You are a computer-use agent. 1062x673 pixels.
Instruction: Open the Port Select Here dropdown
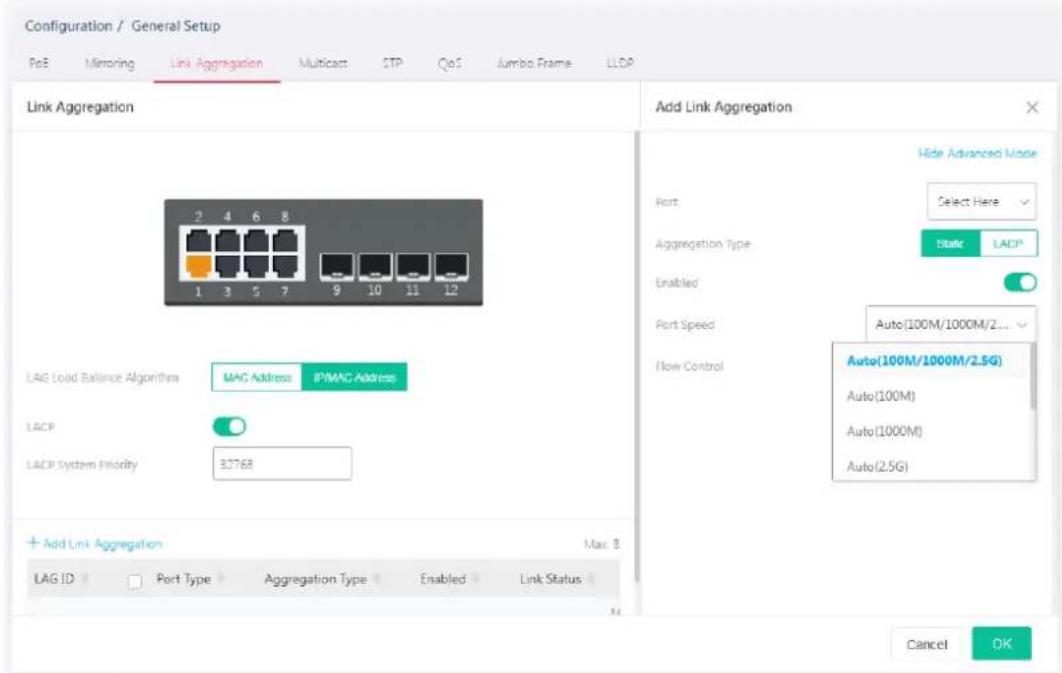tap(981, 201)
